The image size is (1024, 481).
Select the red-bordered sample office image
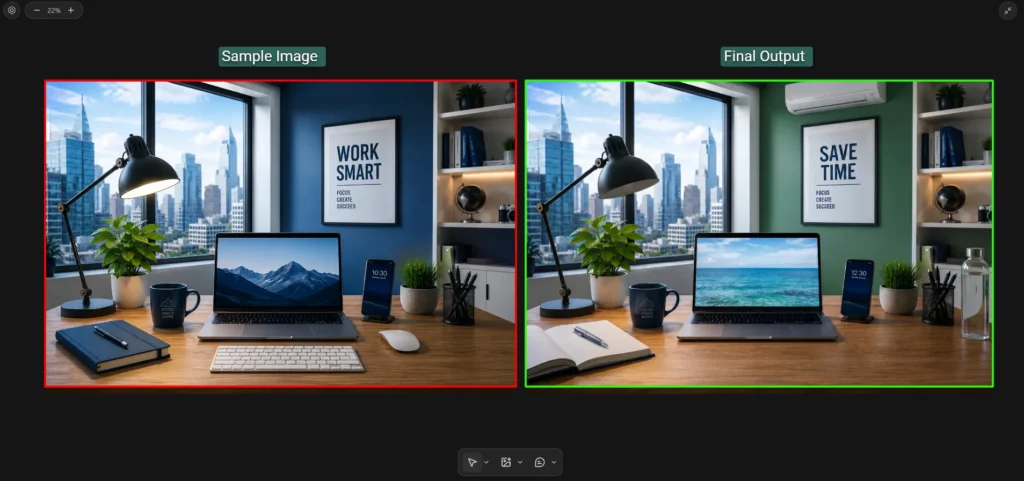[281, 234]
